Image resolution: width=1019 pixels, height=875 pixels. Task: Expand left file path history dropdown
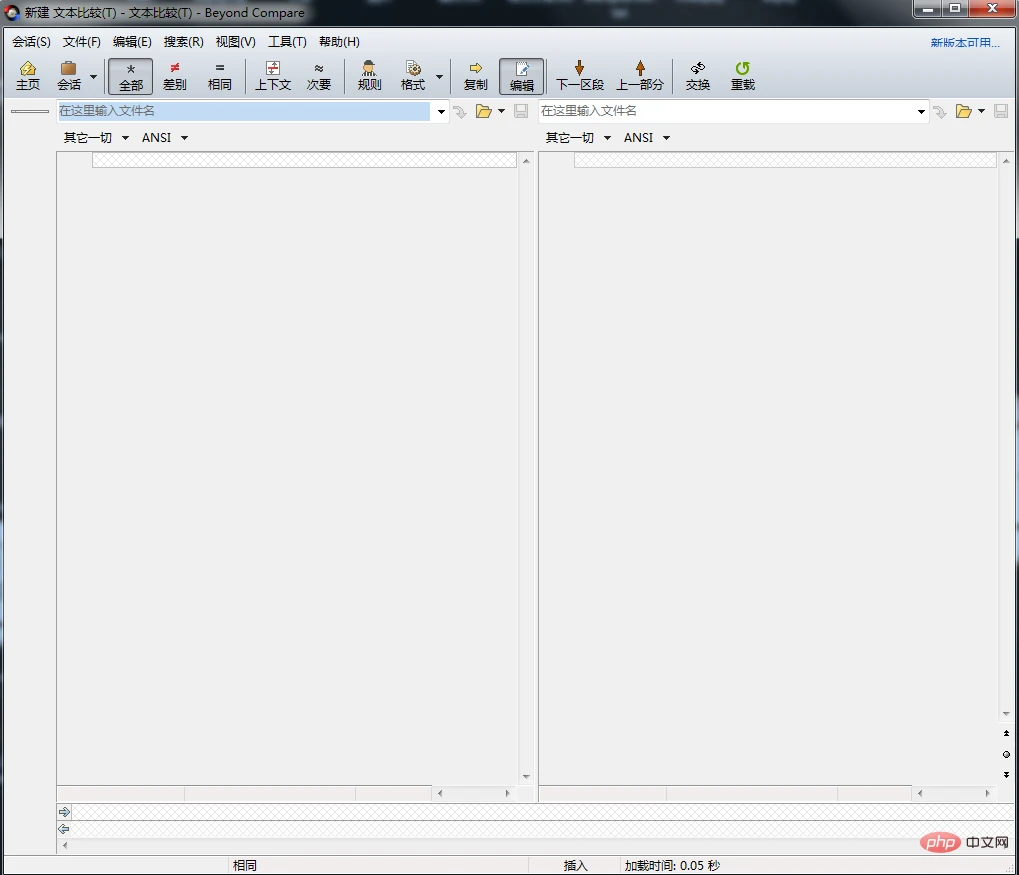pyautogui.click(x=441, y=112)
